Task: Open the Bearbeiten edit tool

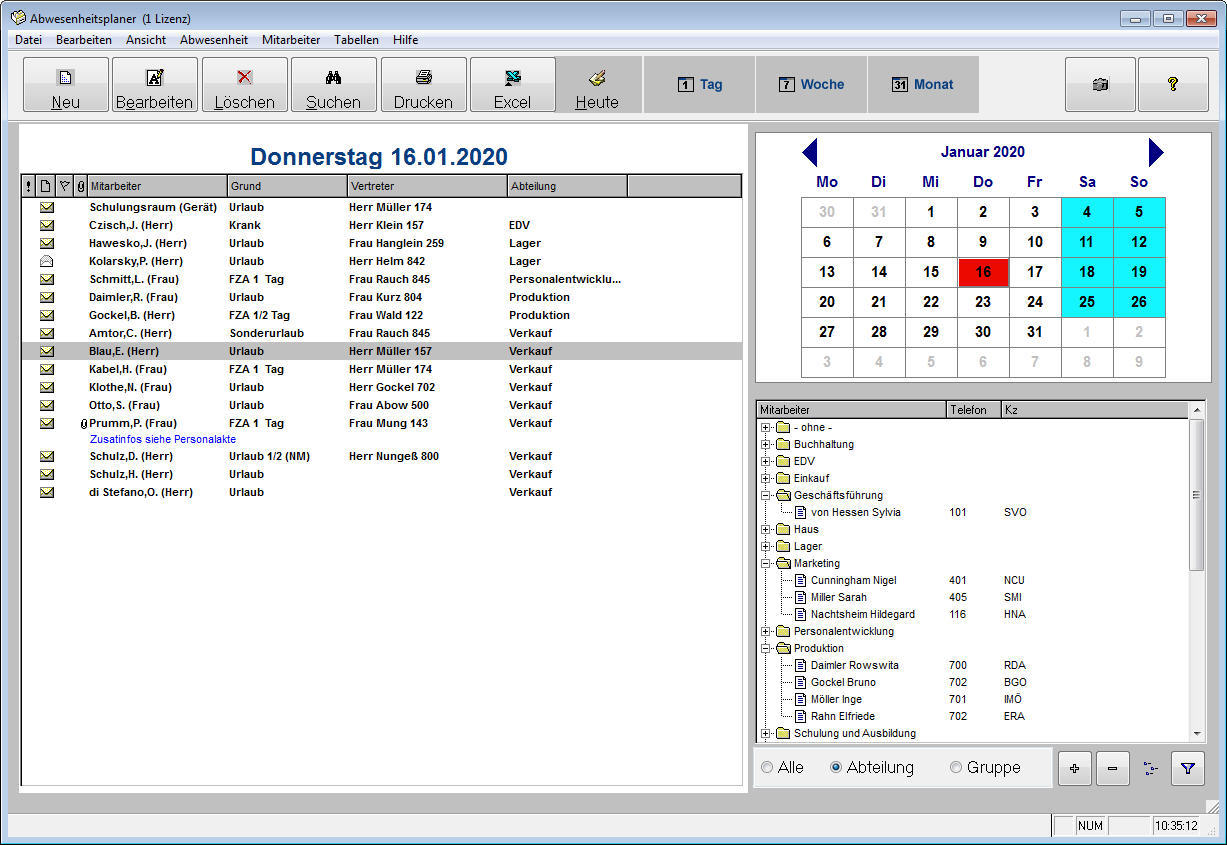Action: tap(154, 85)
